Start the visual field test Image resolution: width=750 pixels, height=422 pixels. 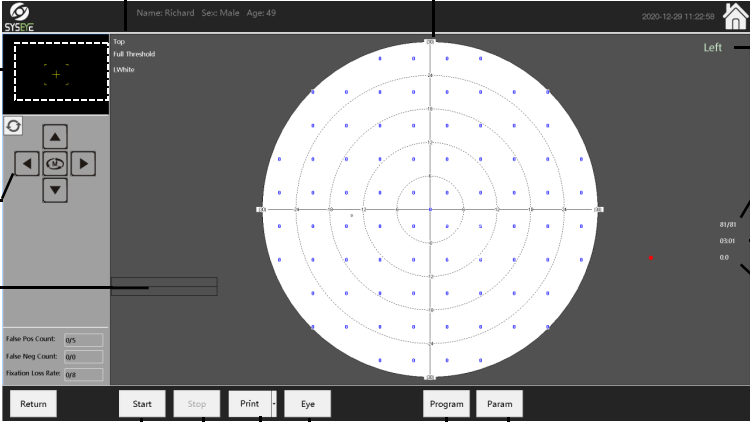pos(142,404)
